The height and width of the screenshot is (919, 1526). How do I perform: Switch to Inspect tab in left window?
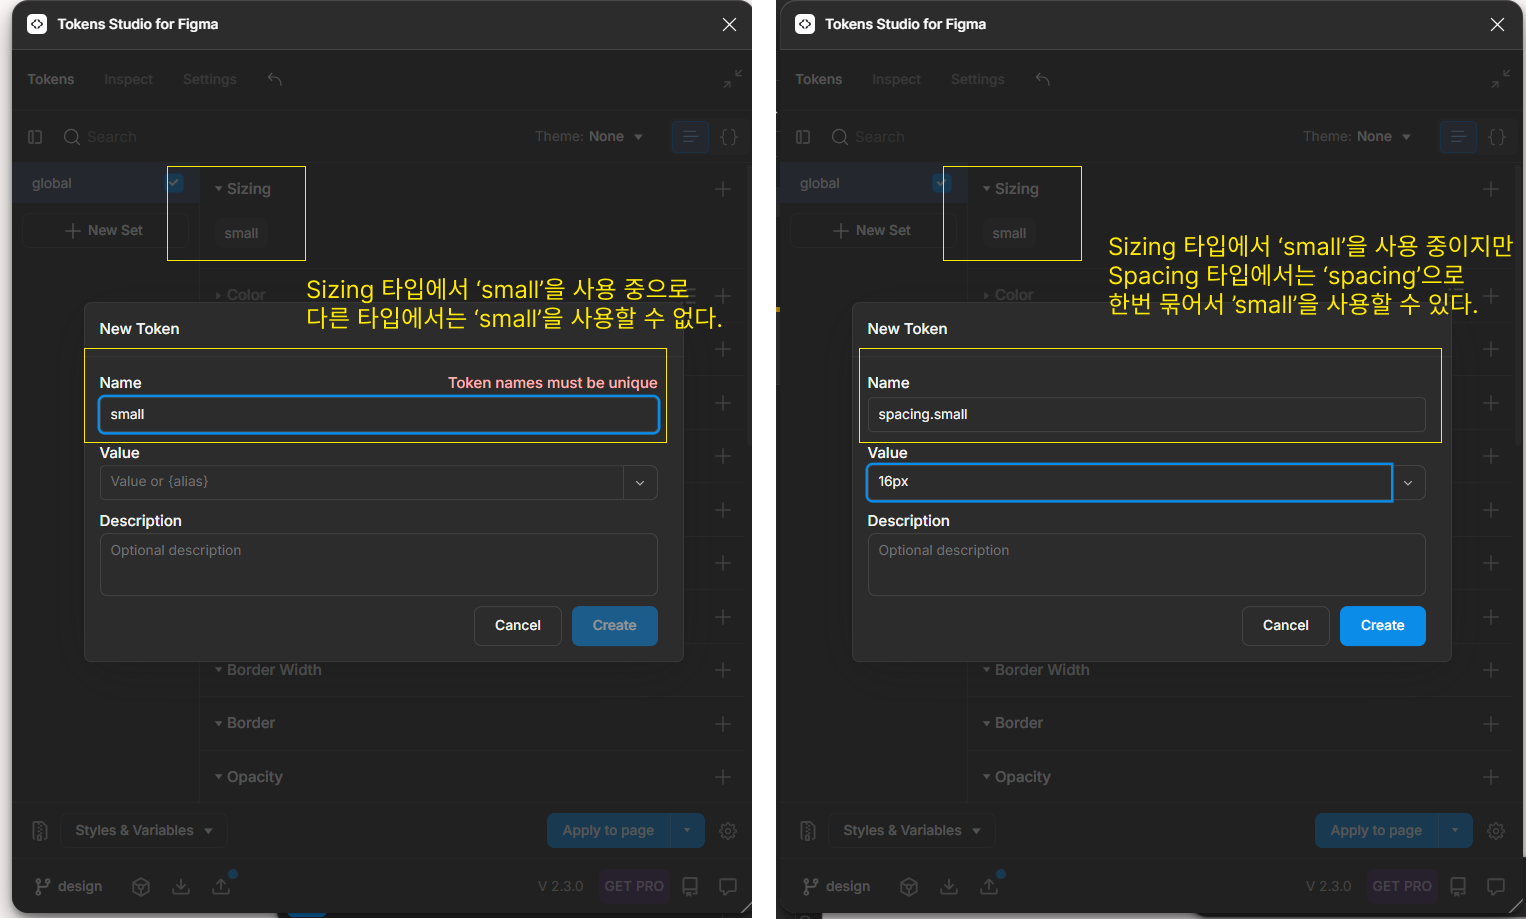tap(128, 80)
